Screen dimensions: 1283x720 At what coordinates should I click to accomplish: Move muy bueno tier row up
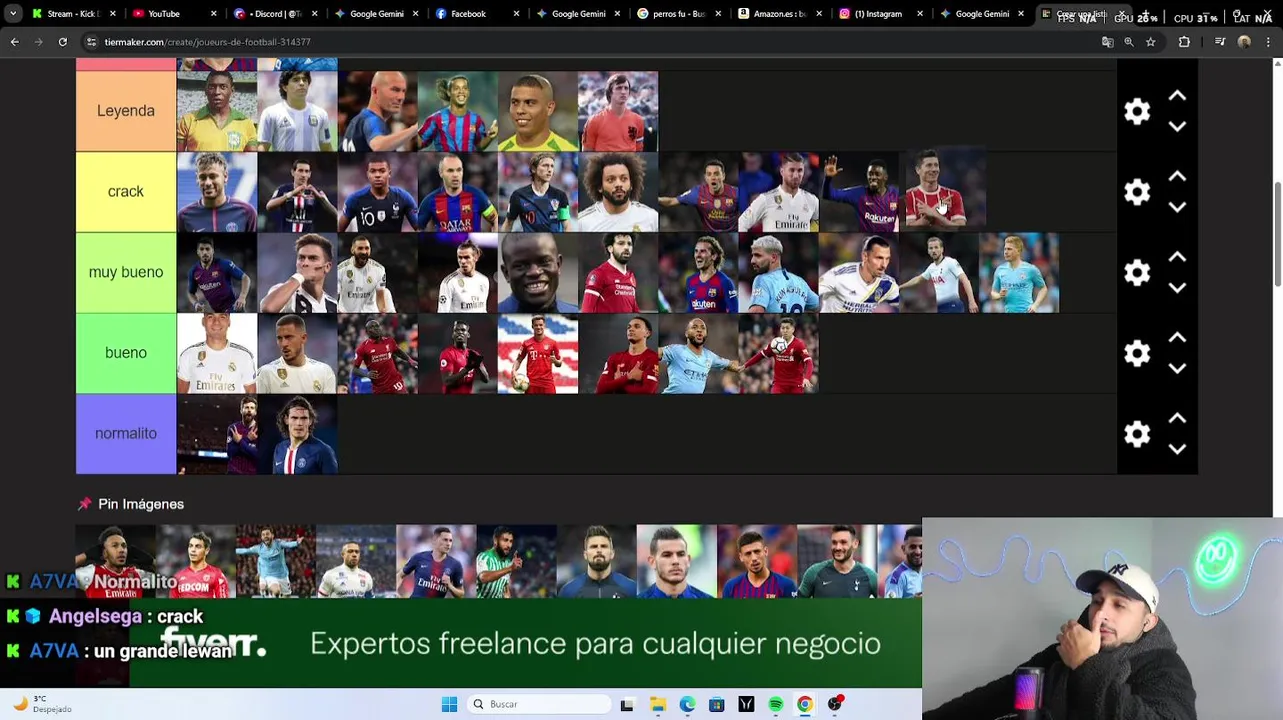(1177, 257)
